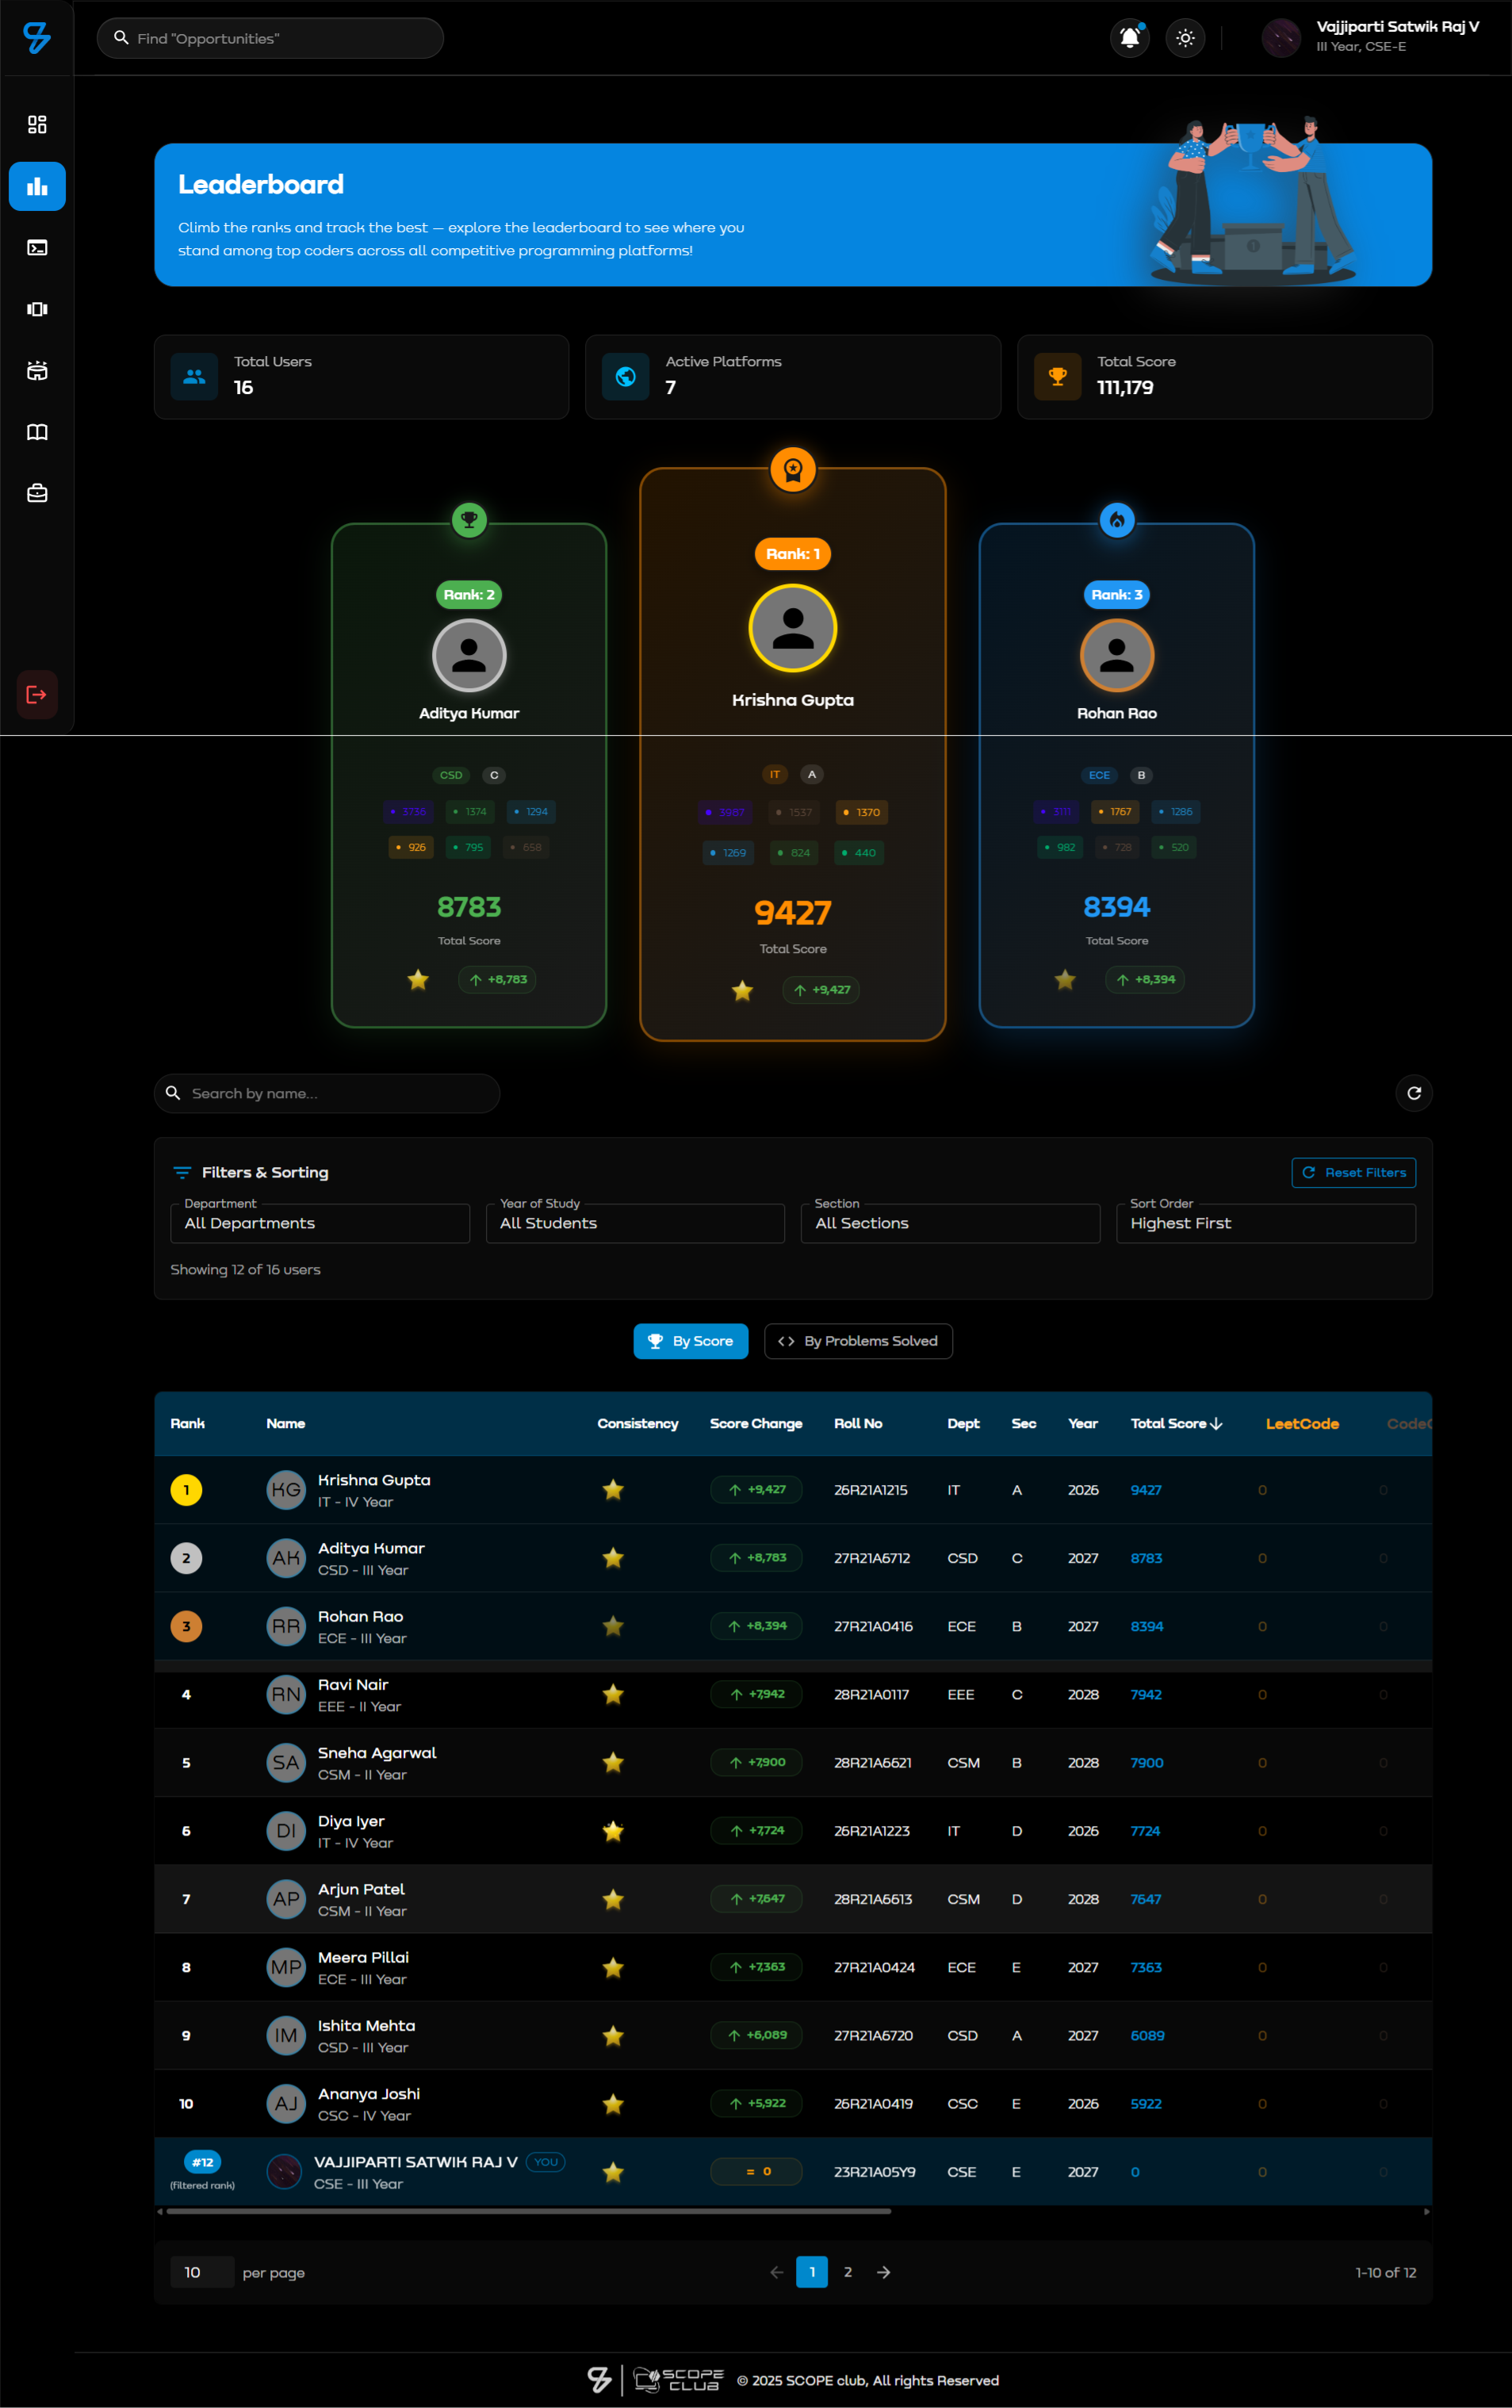Open the Section filter dropdown
Image resolution: width=1512 pixels, height=2408 pixels.
tap(949, 1223)
